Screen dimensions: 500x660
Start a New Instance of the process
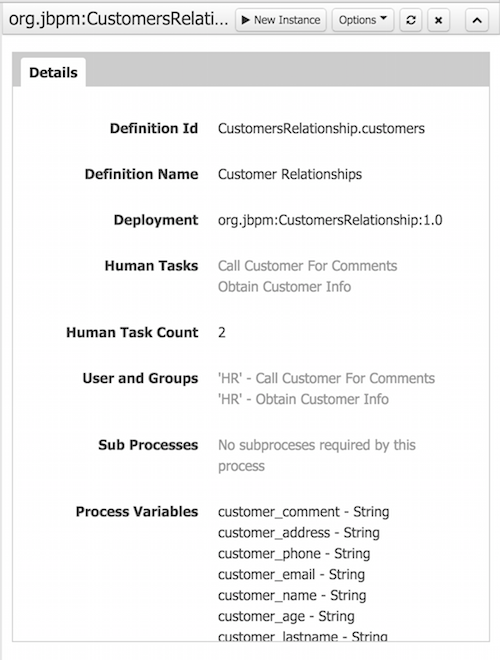(x=281, y=20)
